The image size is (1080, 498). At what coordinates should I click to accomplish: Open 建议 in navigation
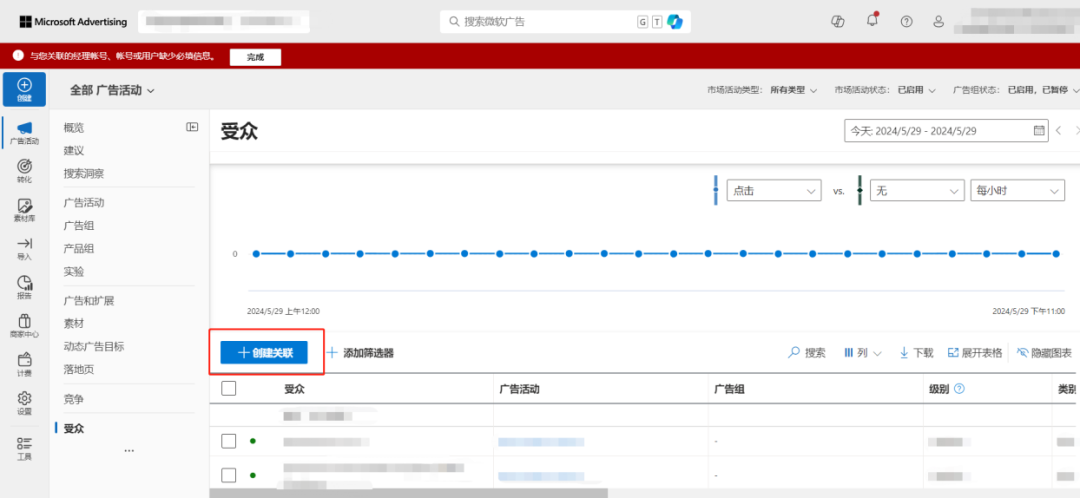point(74,150)
